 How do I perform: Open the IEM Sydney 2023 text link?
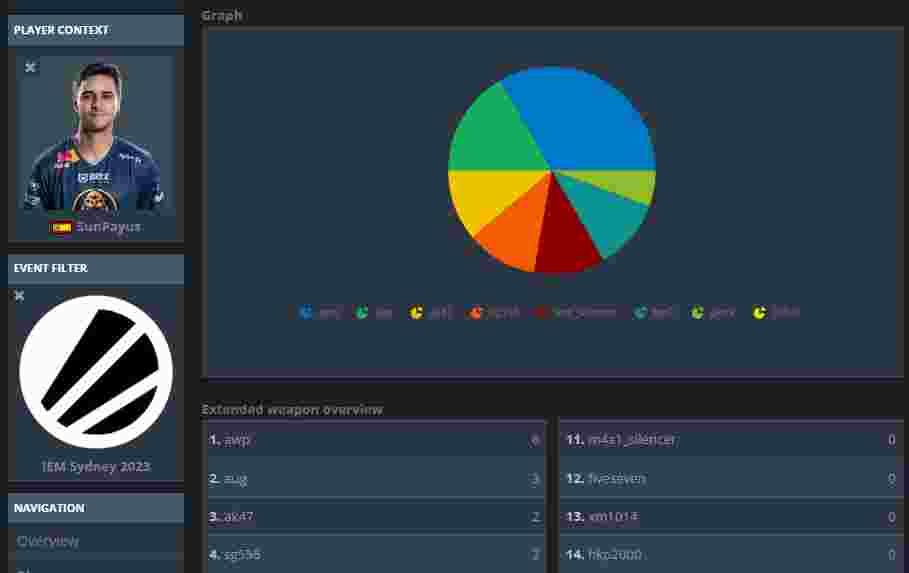tap(96, 466)
